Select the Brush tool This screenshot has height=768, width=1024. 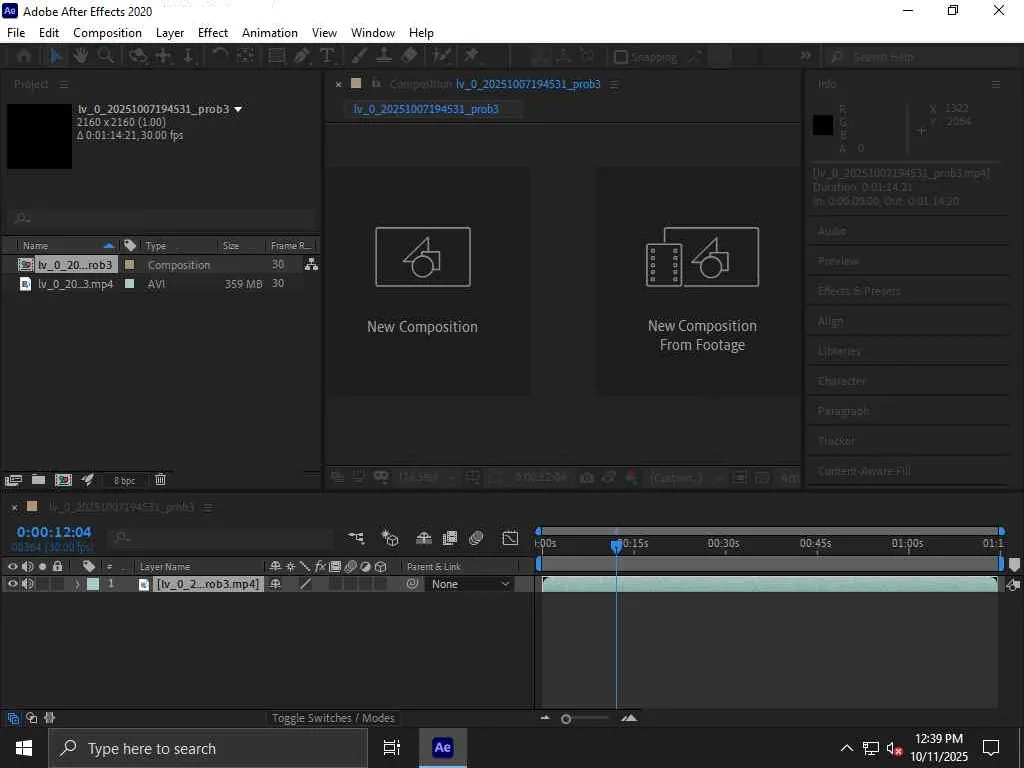point(359,57)
